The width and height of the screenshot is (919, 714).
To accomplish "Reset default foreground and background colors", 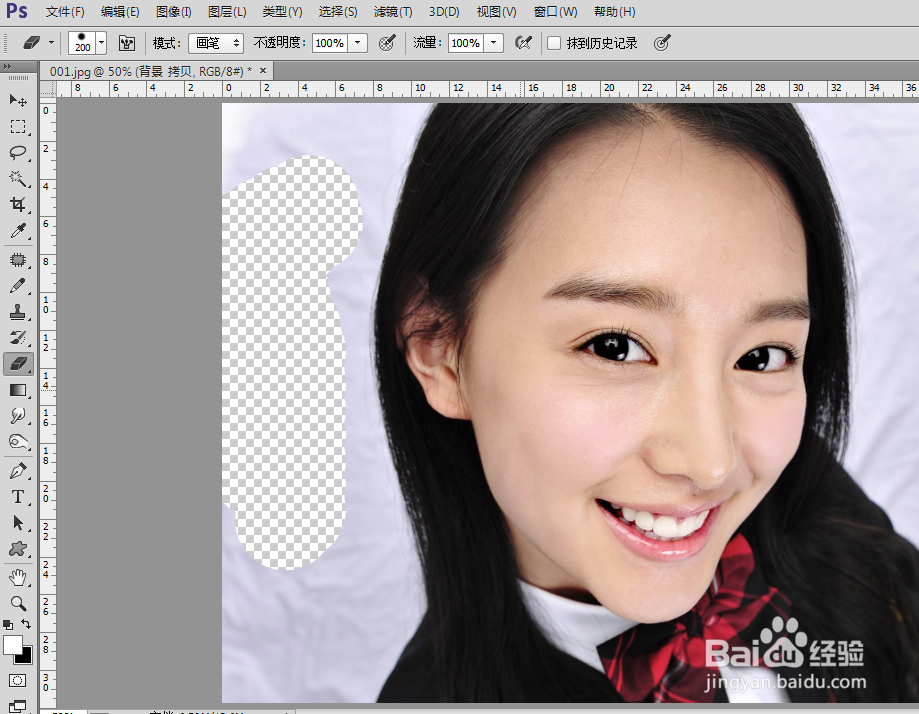I will click(8, 625).
